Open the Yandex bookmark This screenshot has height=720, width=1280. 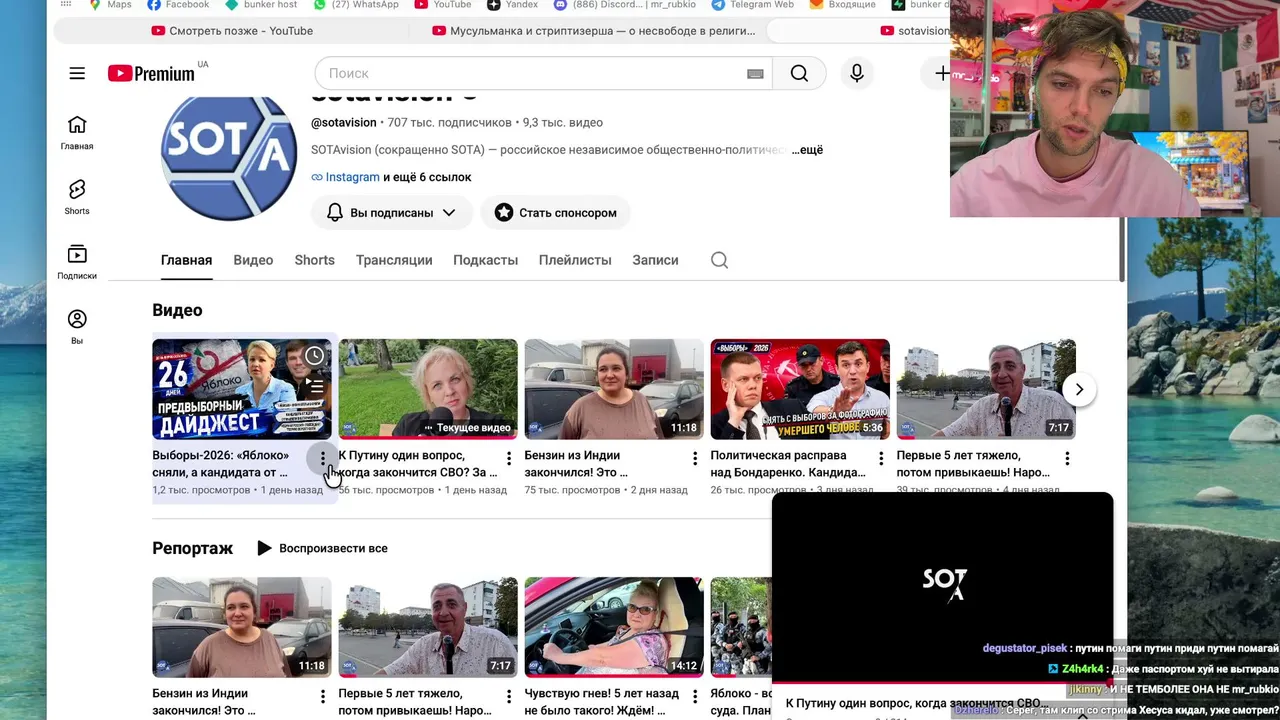coord(512,4)
